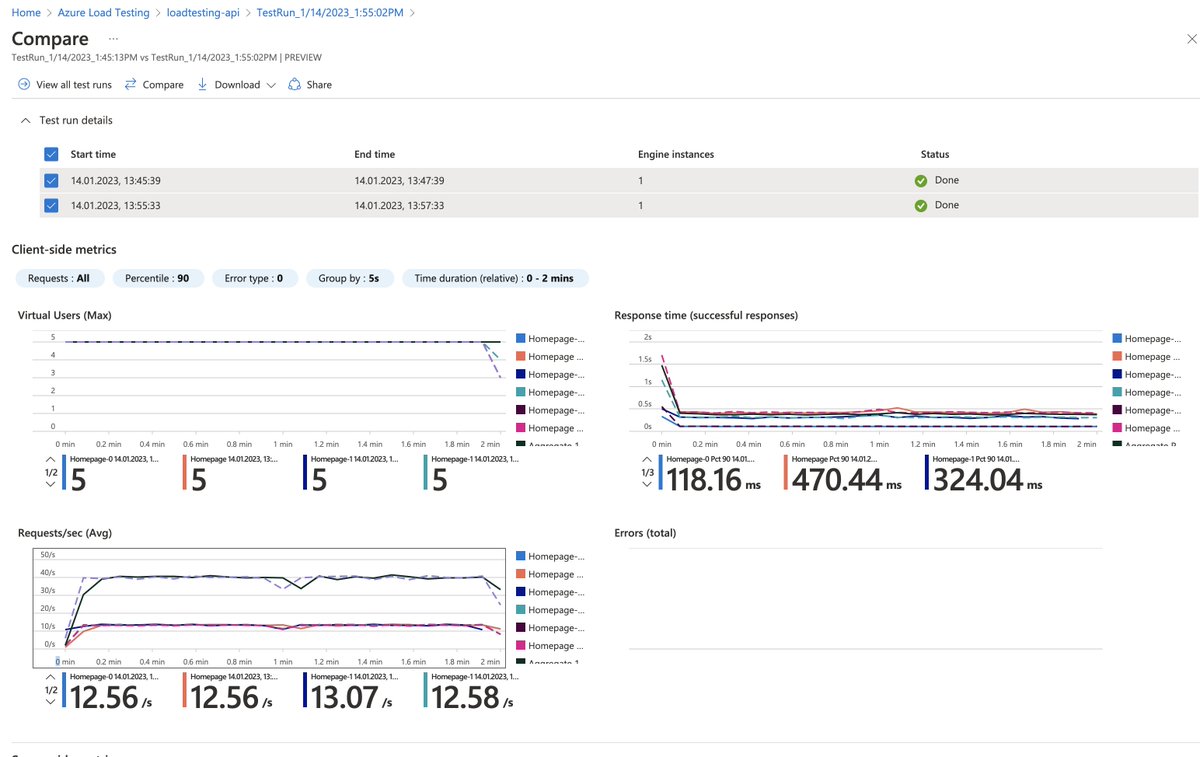Click the Compare arrows icon in toolbar
Image resolution: width=1200 pixels, height=757 pixels.
(130, 85)
